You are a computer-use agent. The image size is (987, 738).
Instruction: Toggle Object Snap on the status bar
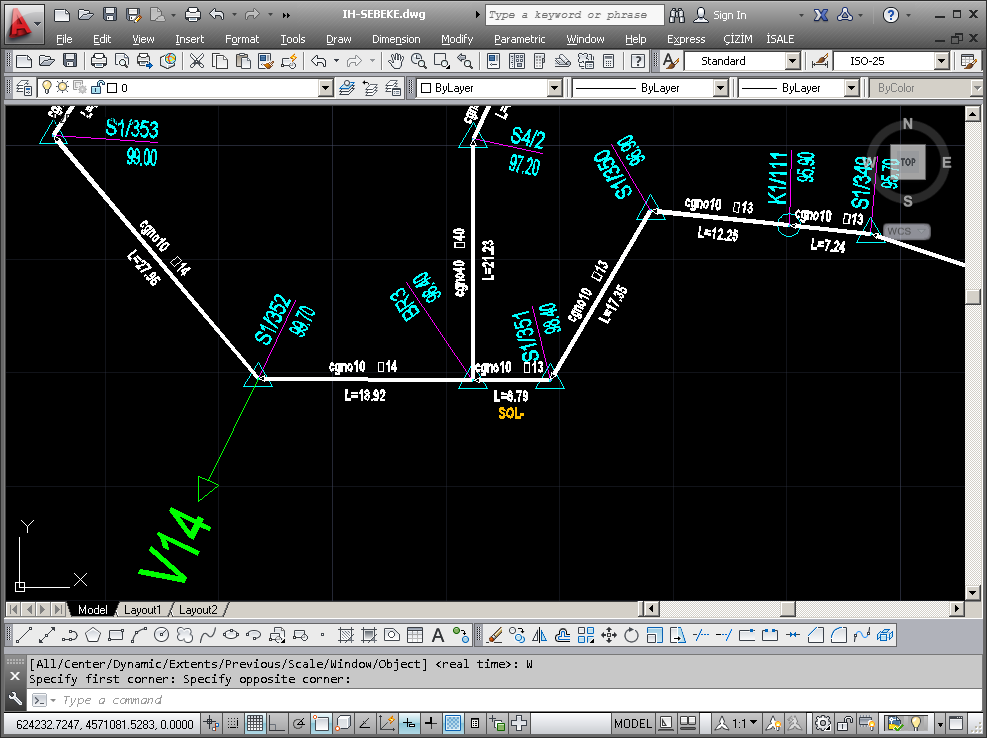tap(320, 723)
